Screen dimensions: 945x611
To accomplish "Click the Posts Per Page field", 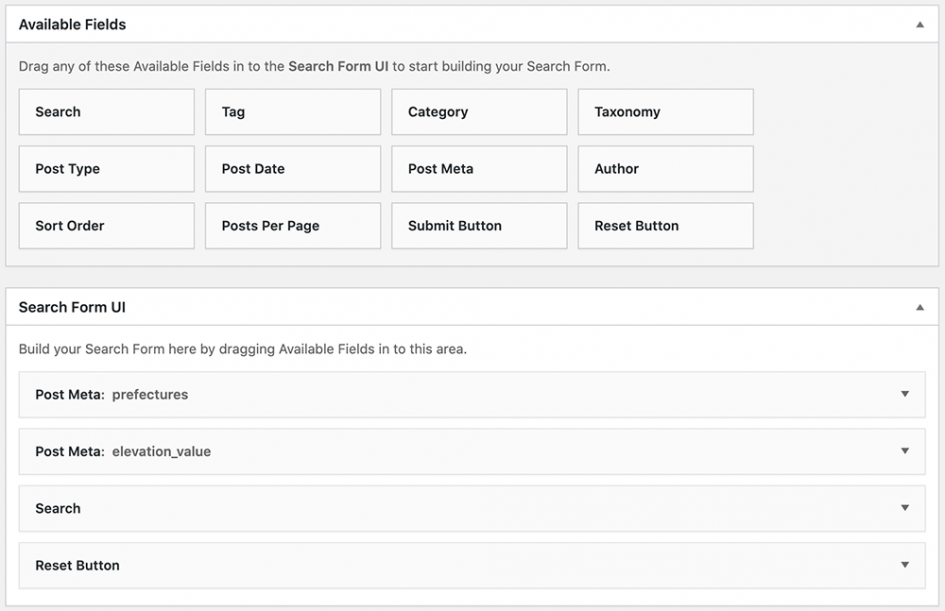I will [293, 226].
